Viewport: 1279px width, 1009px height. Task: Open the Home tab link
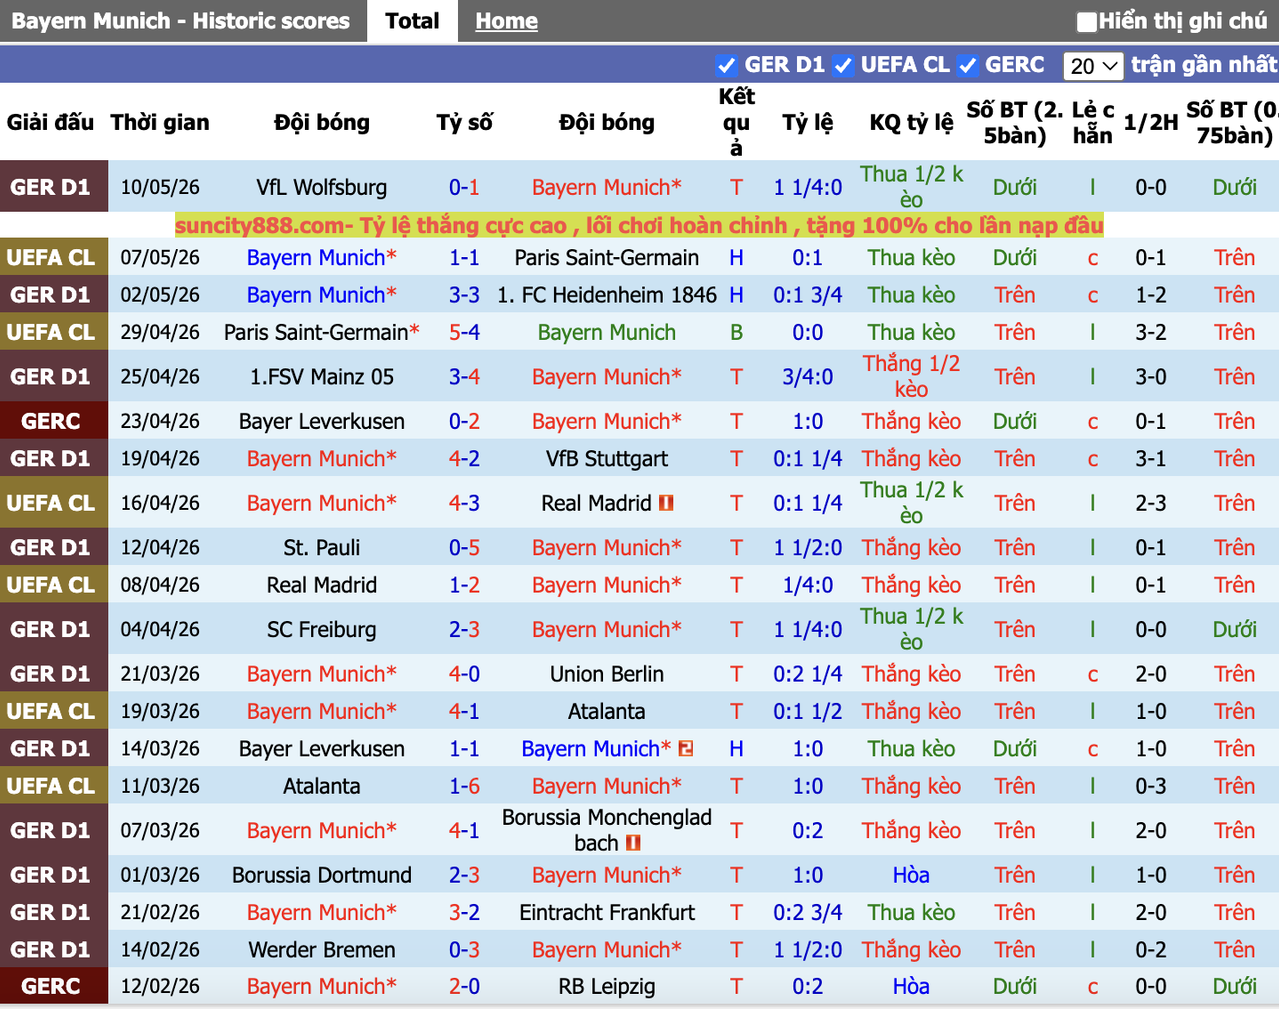506,21
